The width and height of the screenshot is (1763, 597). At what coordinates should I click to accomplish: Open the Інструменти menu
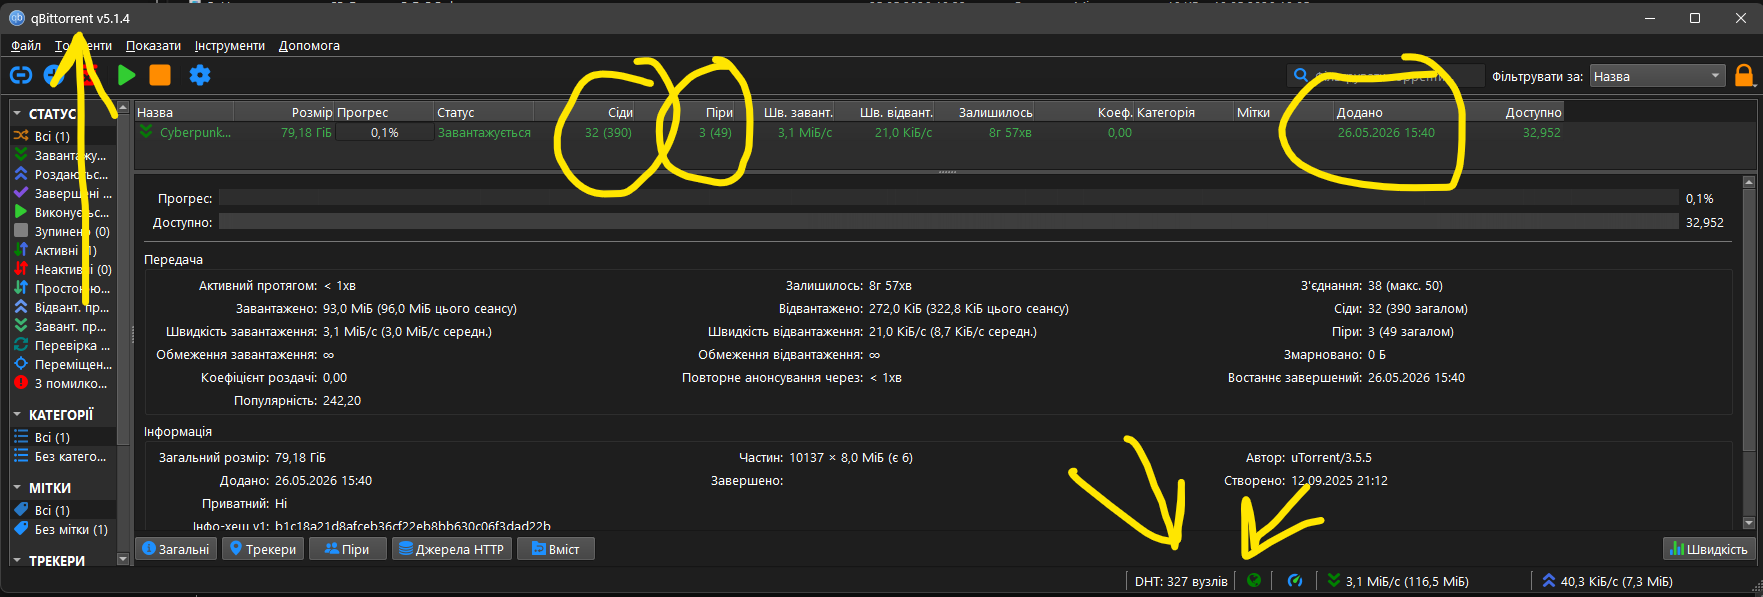(x=230, y=45)
